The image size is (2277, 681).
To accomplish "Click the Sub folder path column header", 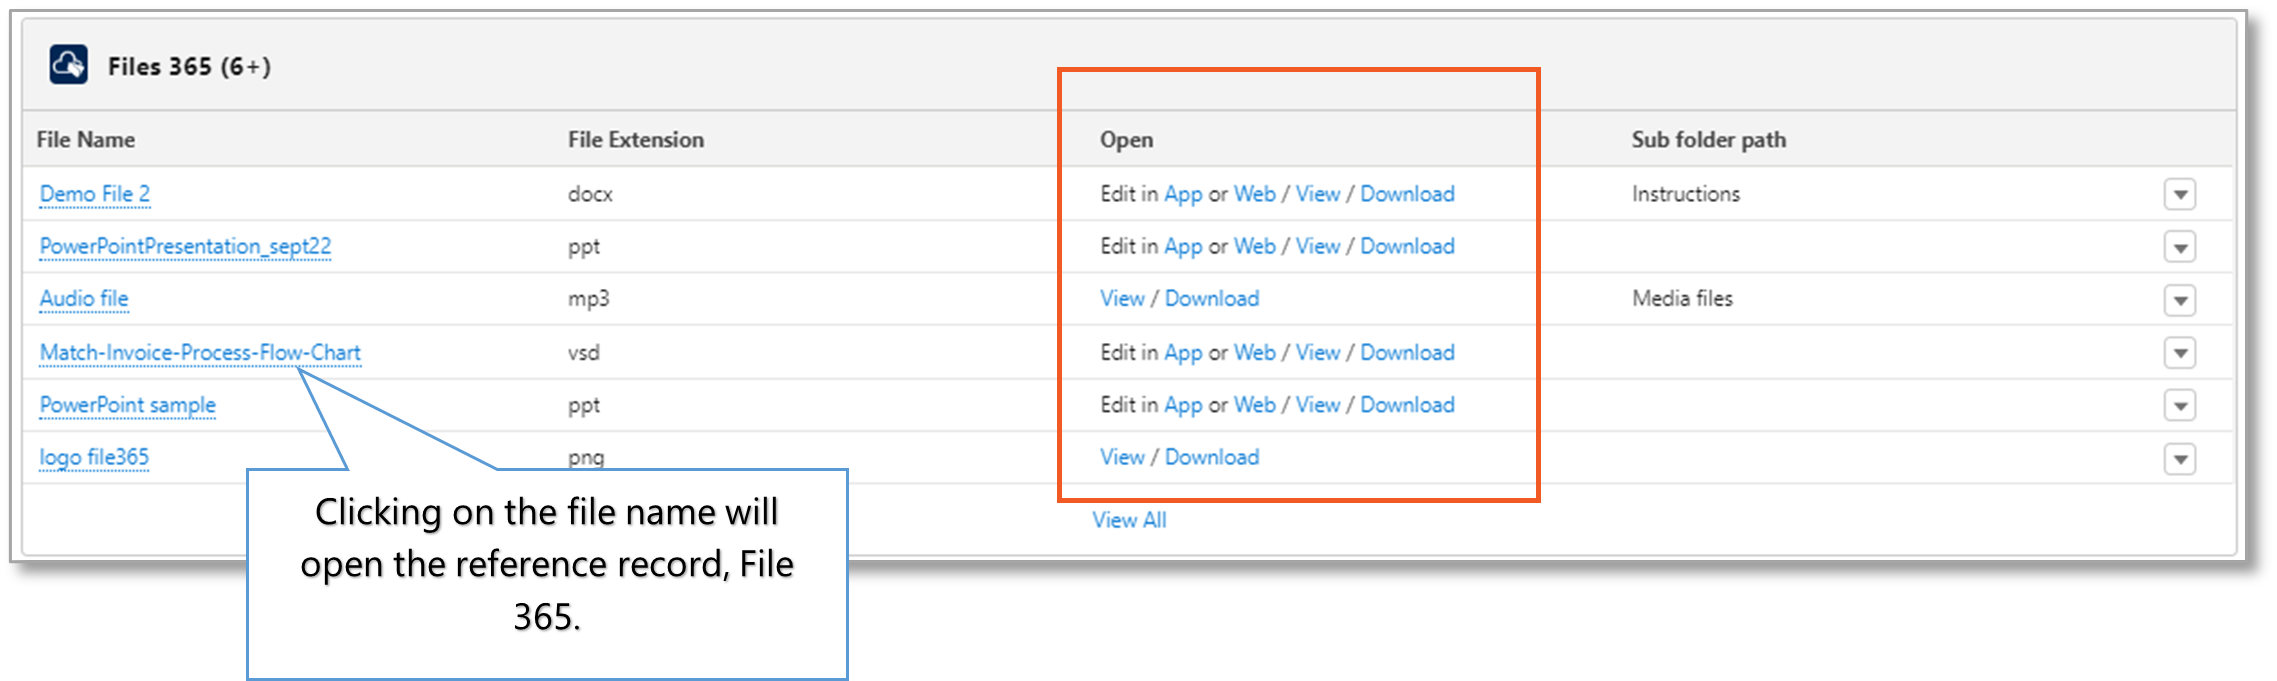I will click(1708, 140).
